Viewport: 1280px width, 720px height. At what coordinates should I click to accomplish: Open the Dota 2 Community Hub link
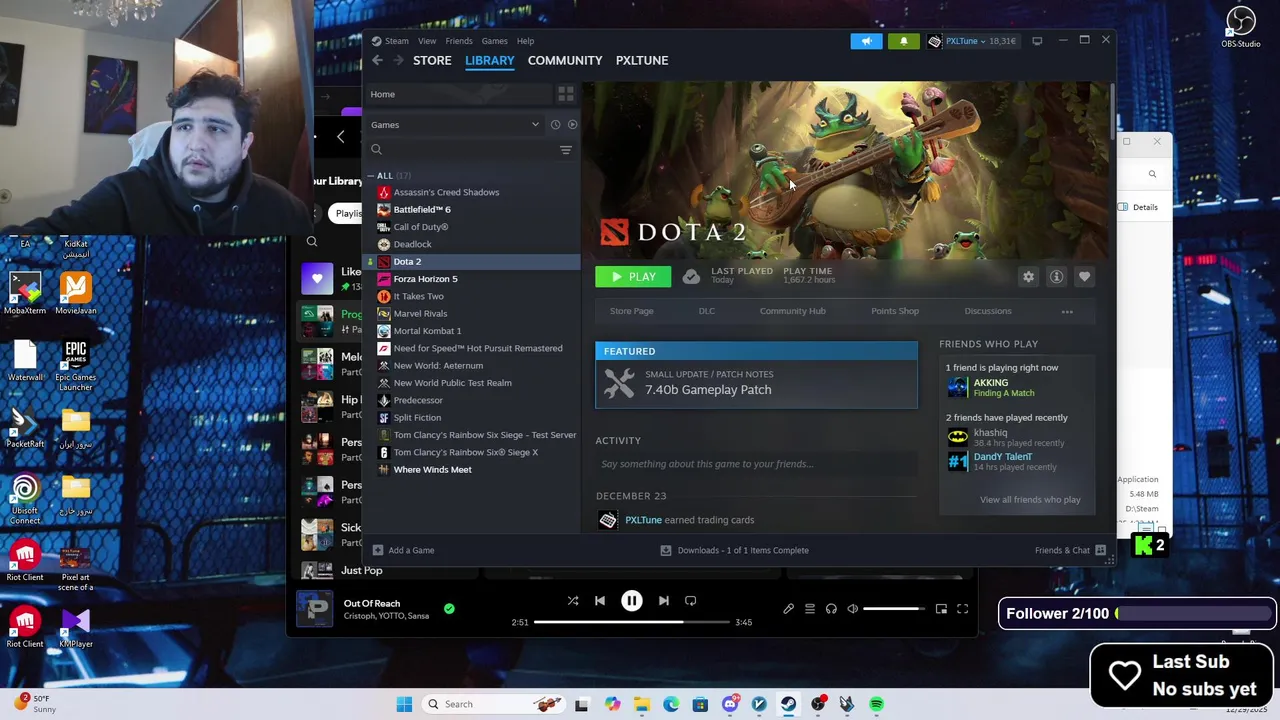[x=792, y=311]
